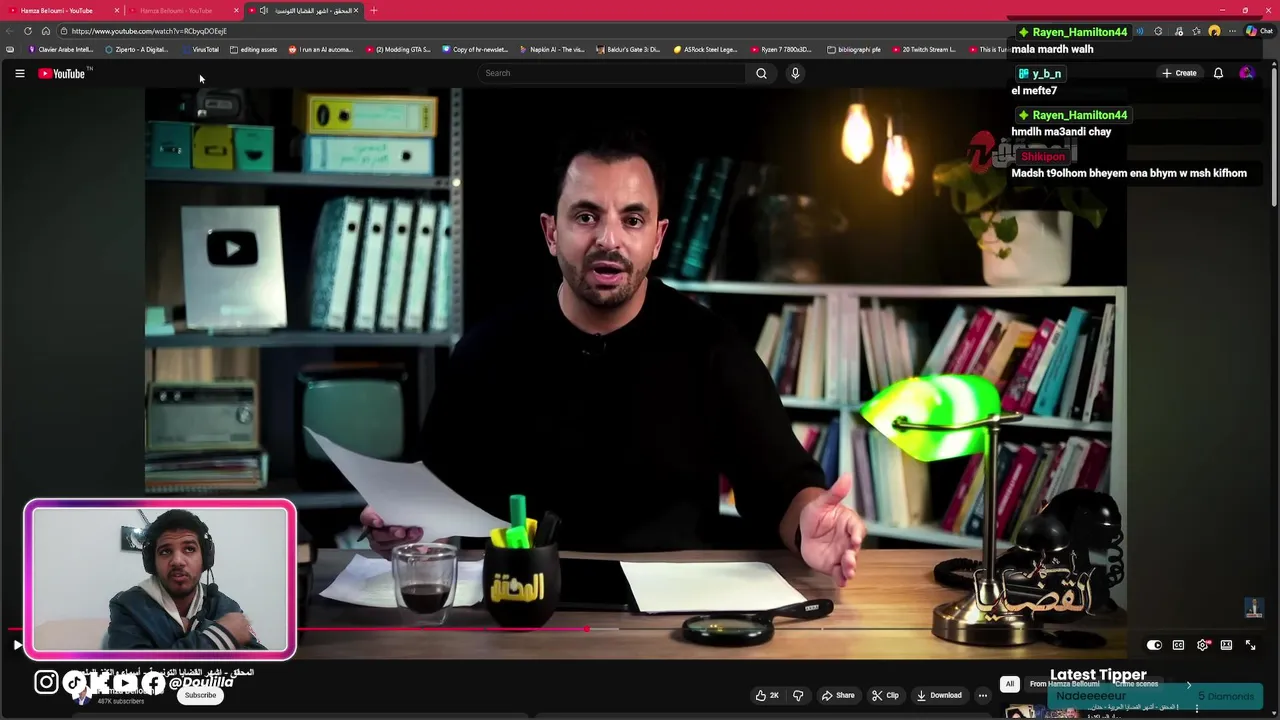Start voice search with the microphone icon
This screenshot has width=1280, height=720.
click(795, 73)
